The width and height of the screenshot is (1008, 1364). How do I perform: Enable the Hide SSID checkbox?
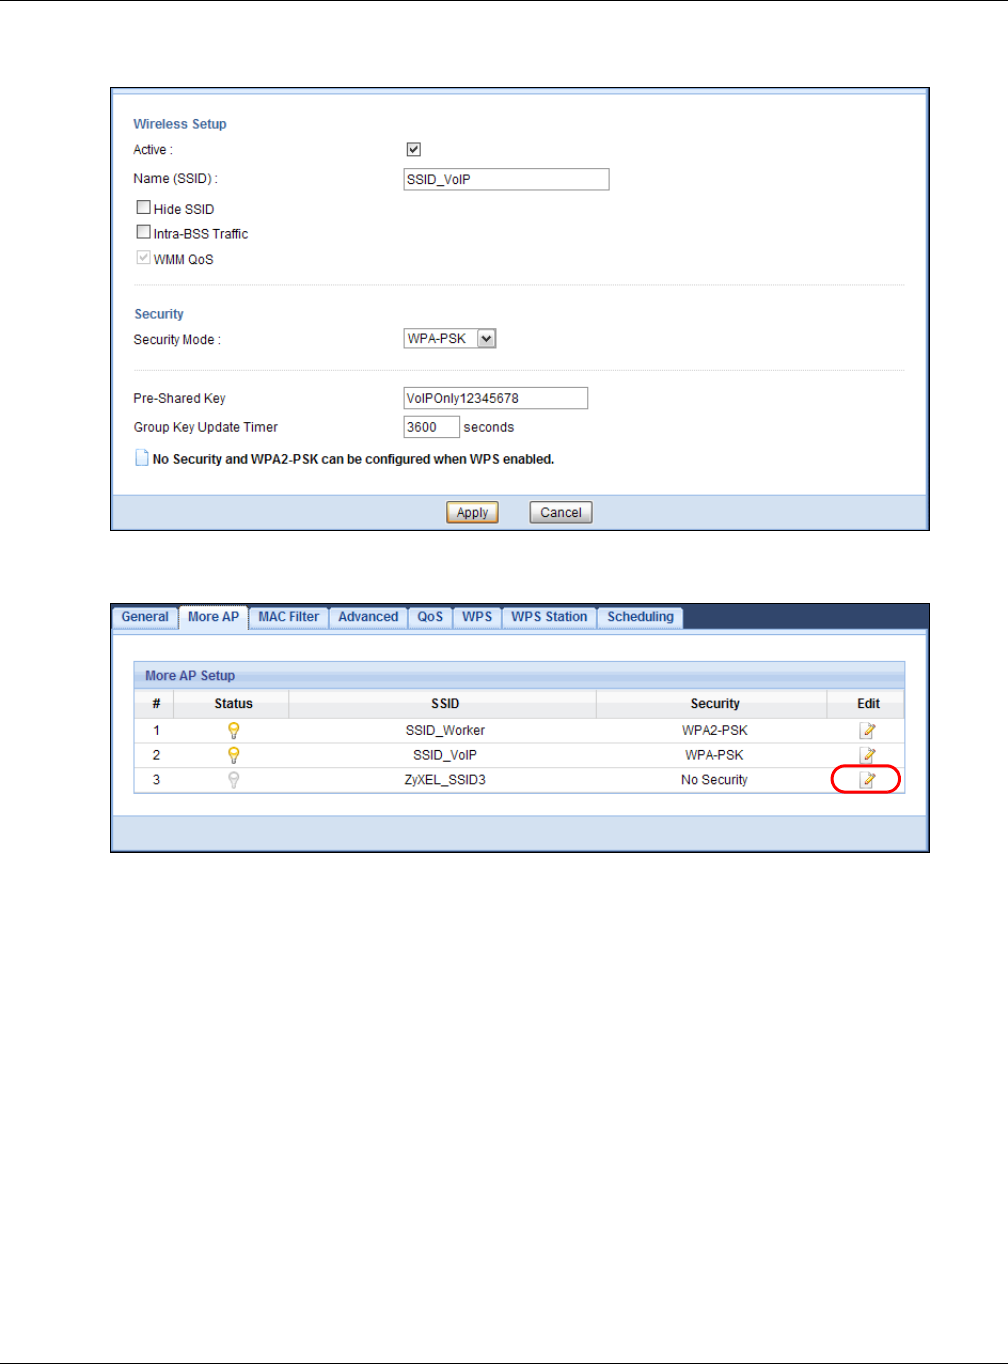pos(144,208)
